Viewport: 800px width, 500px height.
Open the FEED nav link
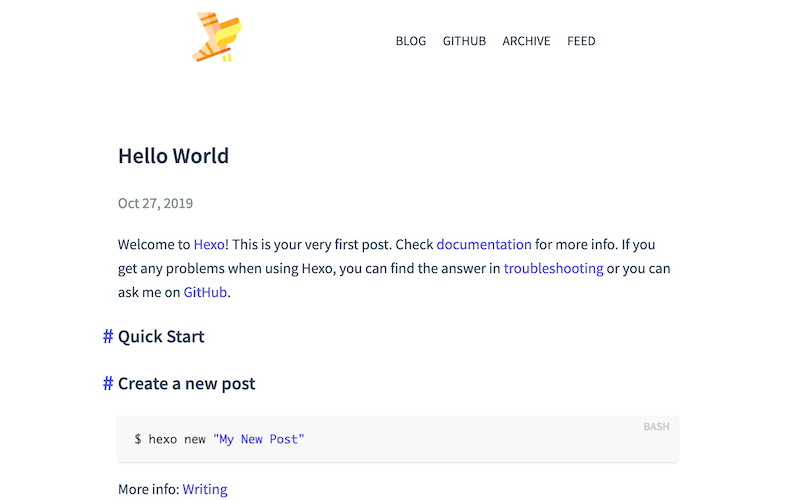tap(581, 41)
